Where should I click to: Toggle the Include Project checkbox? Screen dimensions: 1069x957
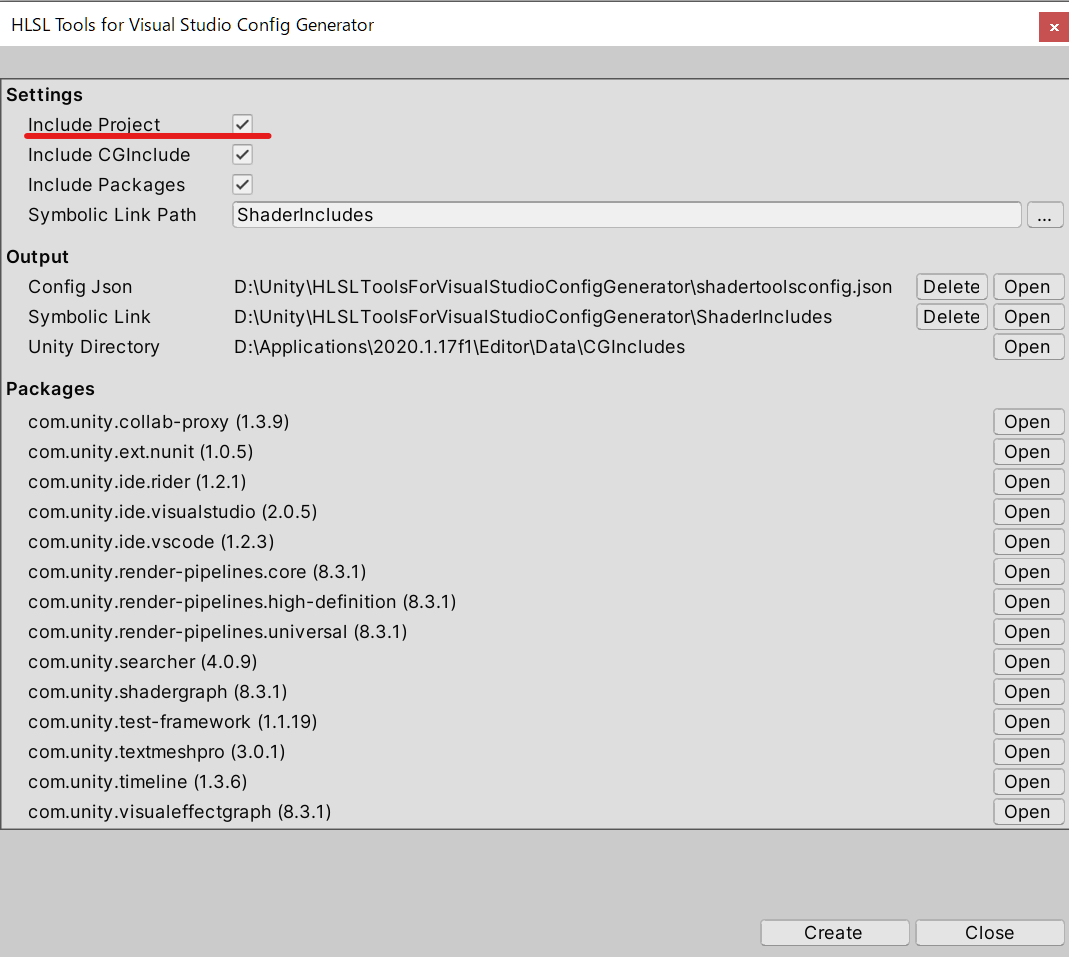(x=242, y=124)
